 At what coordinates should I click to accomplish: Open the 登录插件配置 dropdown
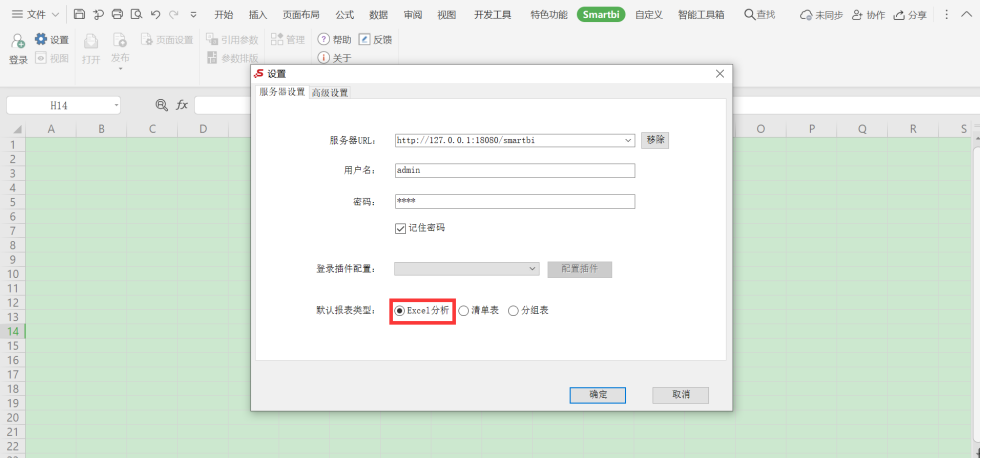click(x=467, y=268)
